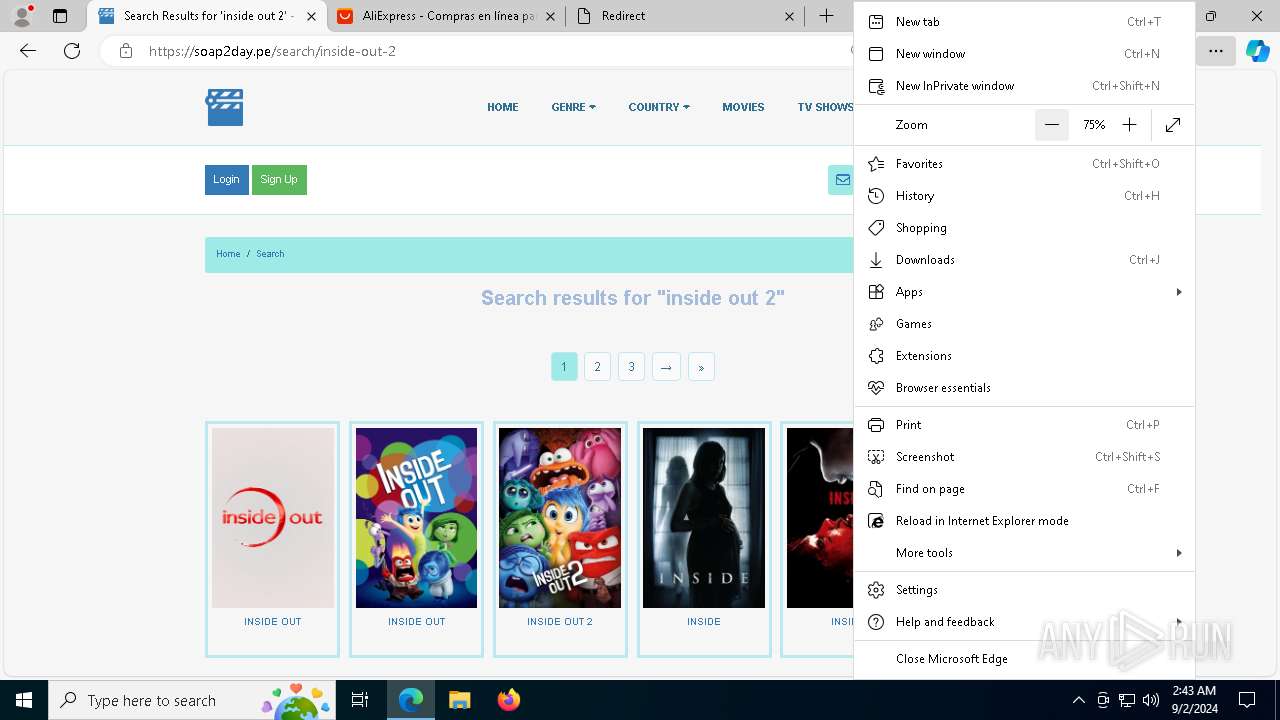Choose New window in the menu
Image resolution: width=1280 pixels, height=720 pixels.
click(1024, 54)
